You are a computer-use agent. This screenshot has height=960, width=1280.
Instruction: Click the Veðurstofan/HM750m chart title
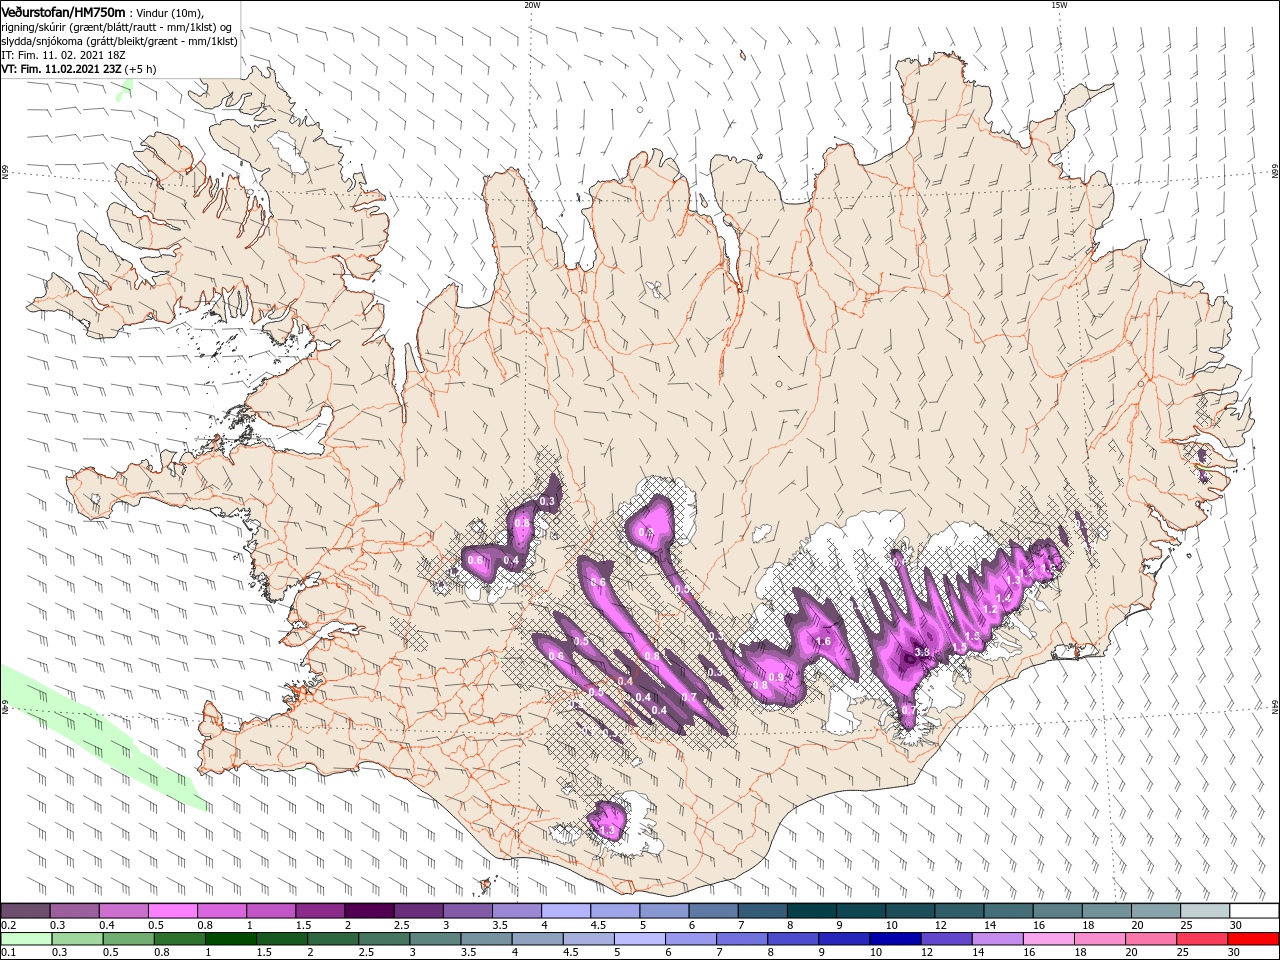[x=64, y=12]
